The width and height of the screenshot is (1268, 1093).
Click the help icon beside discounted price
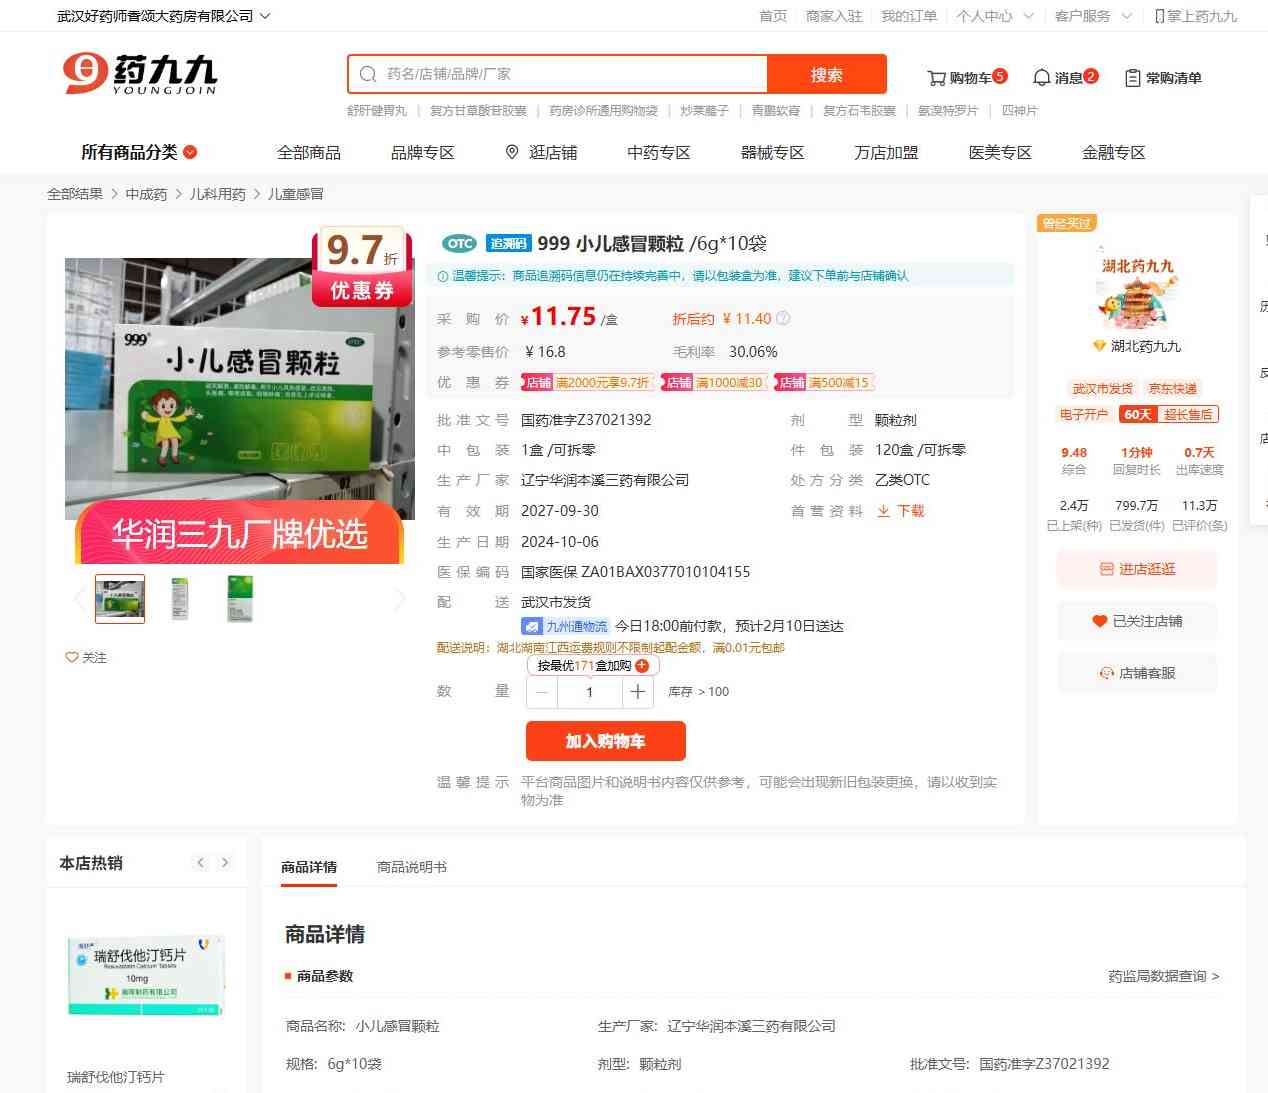click(783, 319)
